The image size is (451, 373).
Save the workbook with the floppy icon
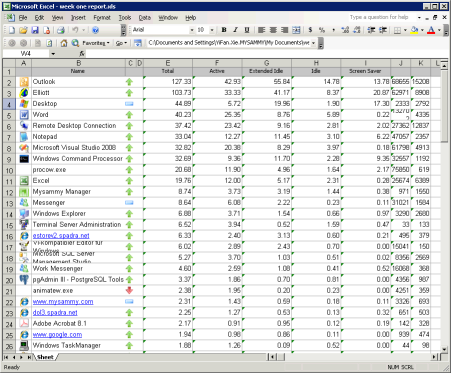(35, 30)
